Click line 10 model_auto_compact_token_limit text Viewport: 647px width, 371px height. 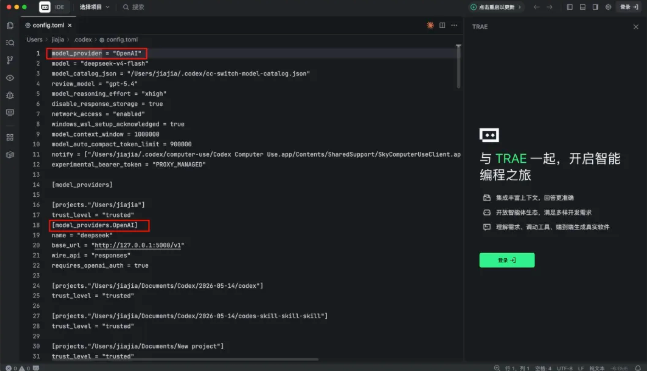[121, 144]
